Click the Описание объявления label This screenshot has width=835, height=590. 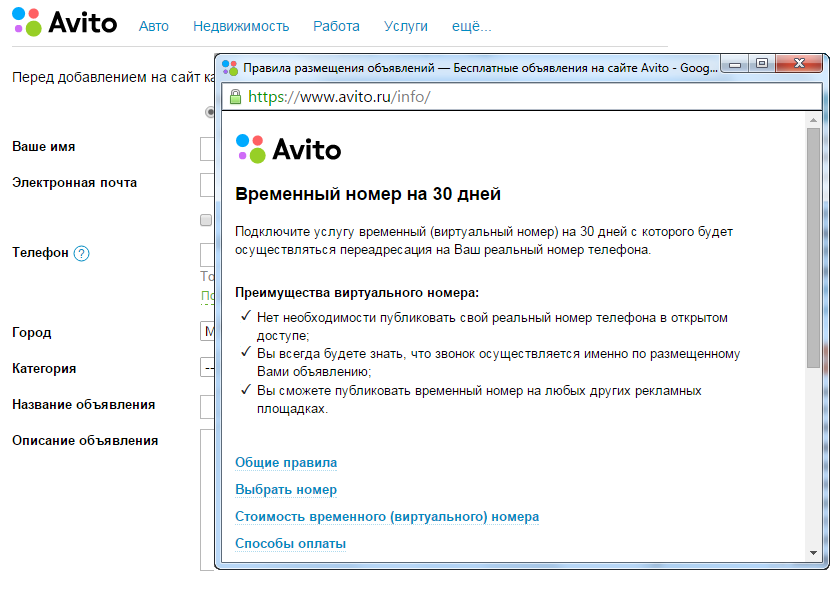coord(85,441)
